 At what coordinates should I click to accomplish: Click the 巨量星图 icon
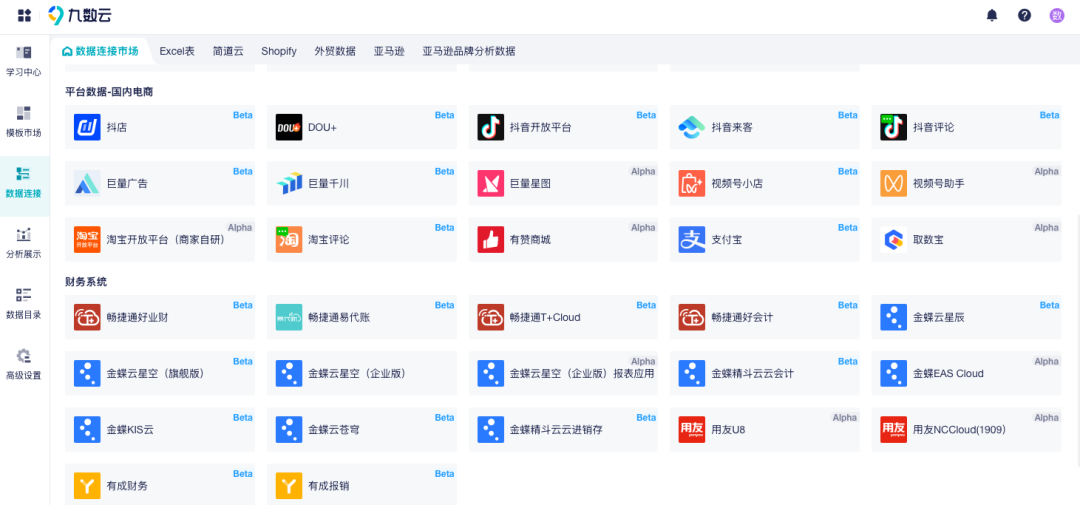490,183
